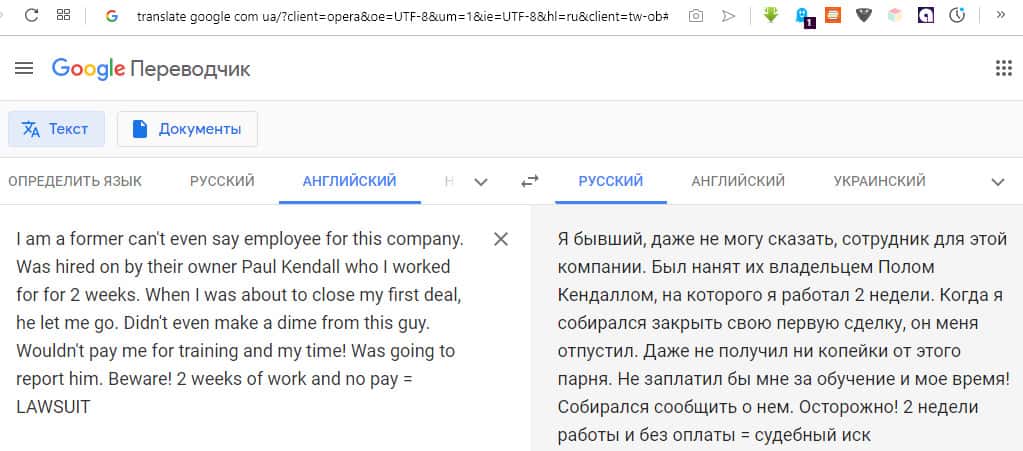The width and height of the screenshot is (1023, 451).
Task: Open the Documents translation mode
Action: 187,129
